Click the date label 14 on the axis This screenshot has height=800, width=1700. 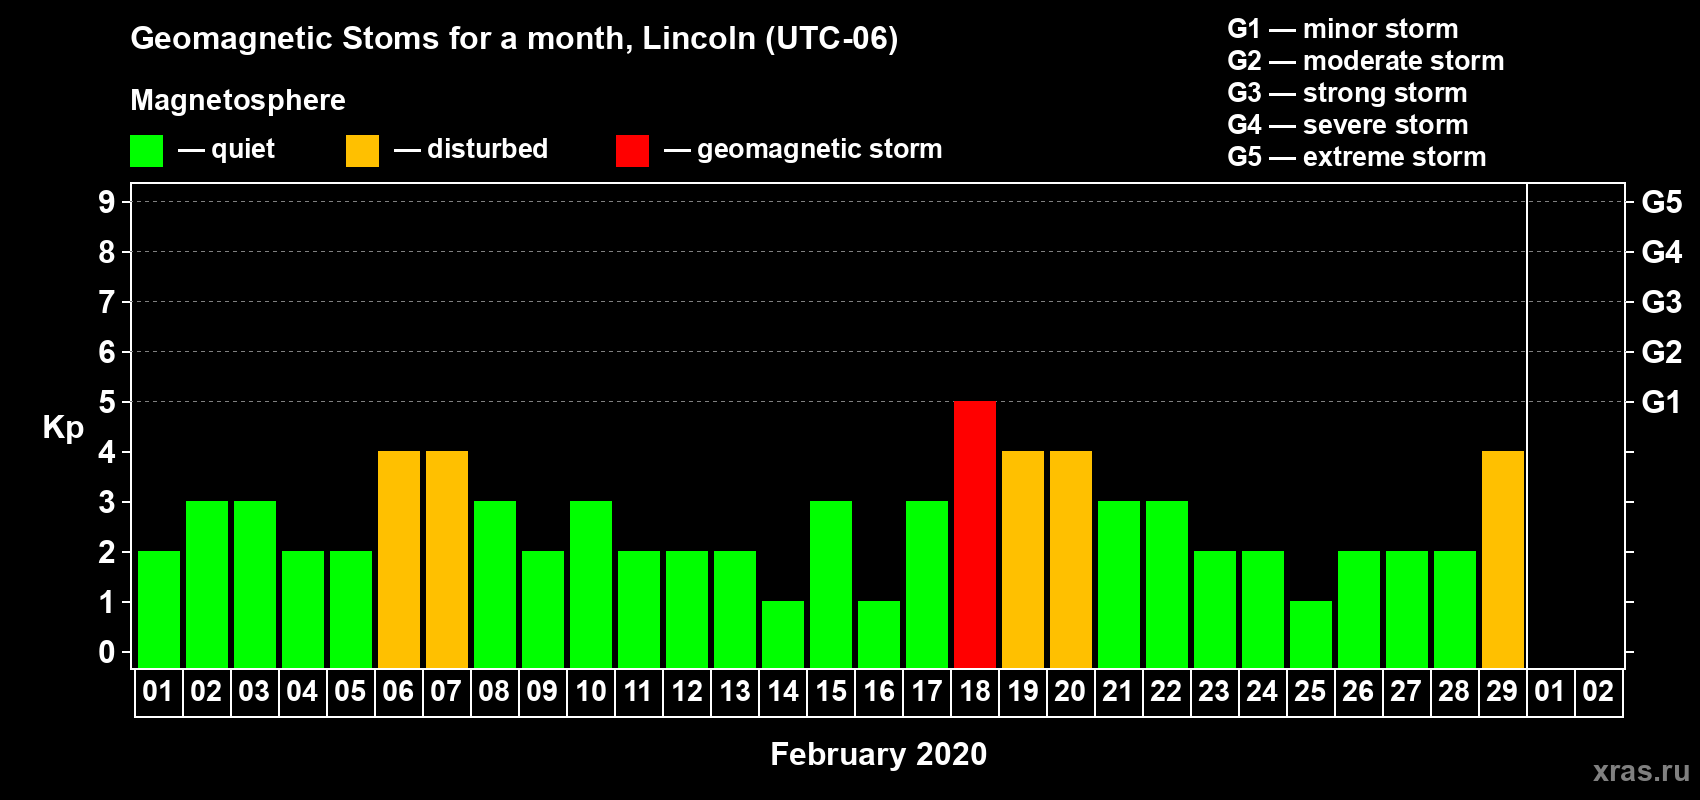(x=783, y=691)
